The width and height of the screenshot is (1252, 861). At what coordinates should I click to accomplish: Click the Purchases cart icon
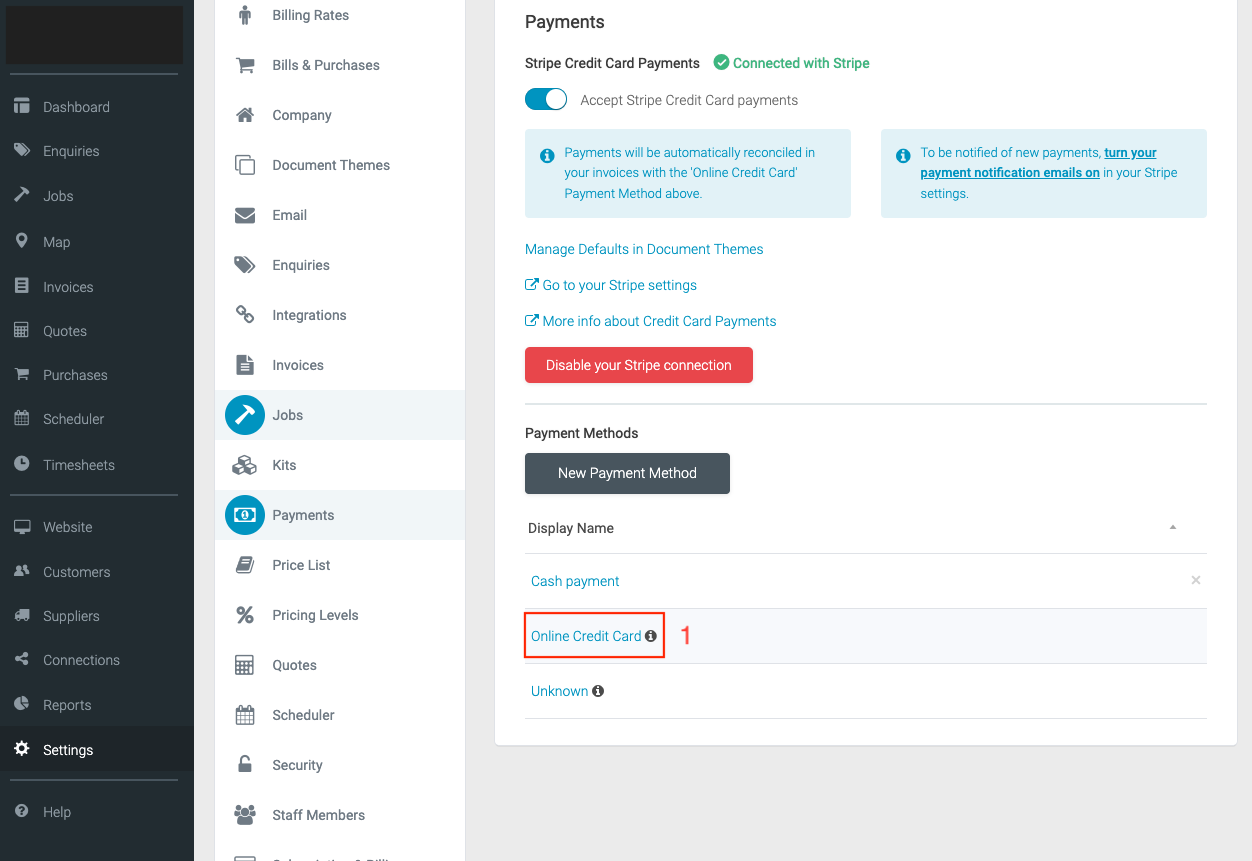22,374
